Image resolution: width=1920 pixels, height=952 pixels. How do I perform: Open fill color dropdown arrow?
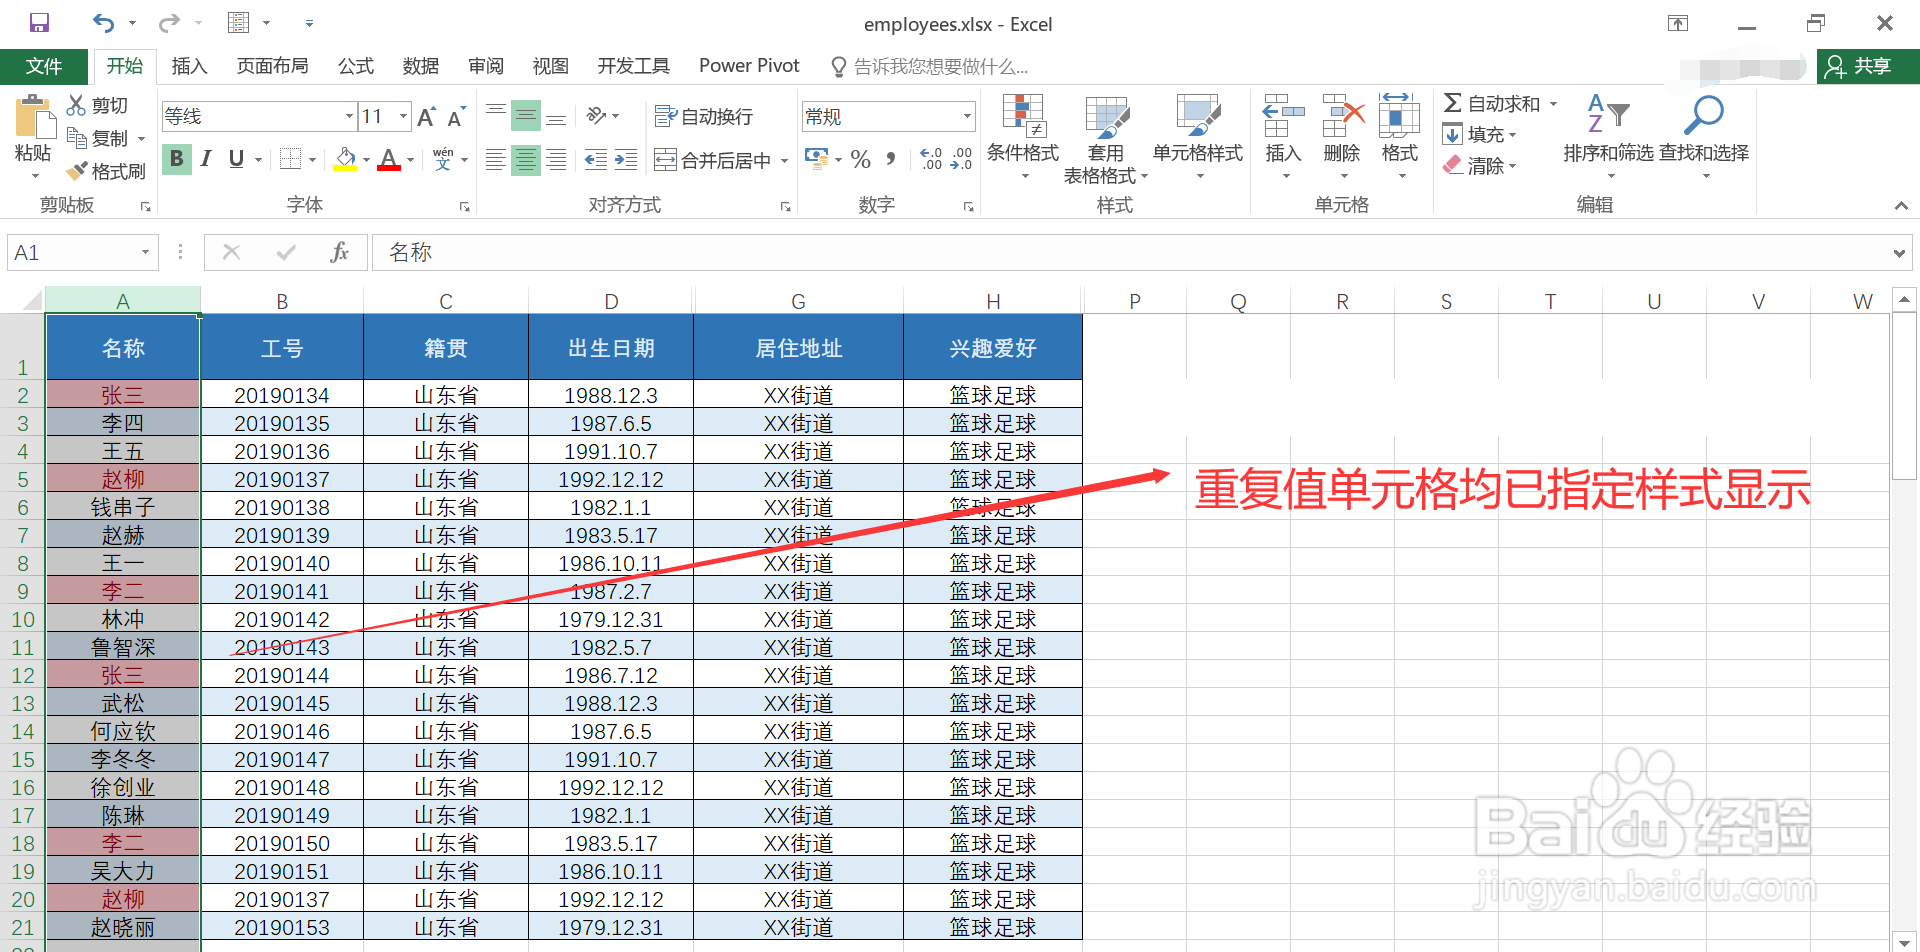click(x=366, y=160)
